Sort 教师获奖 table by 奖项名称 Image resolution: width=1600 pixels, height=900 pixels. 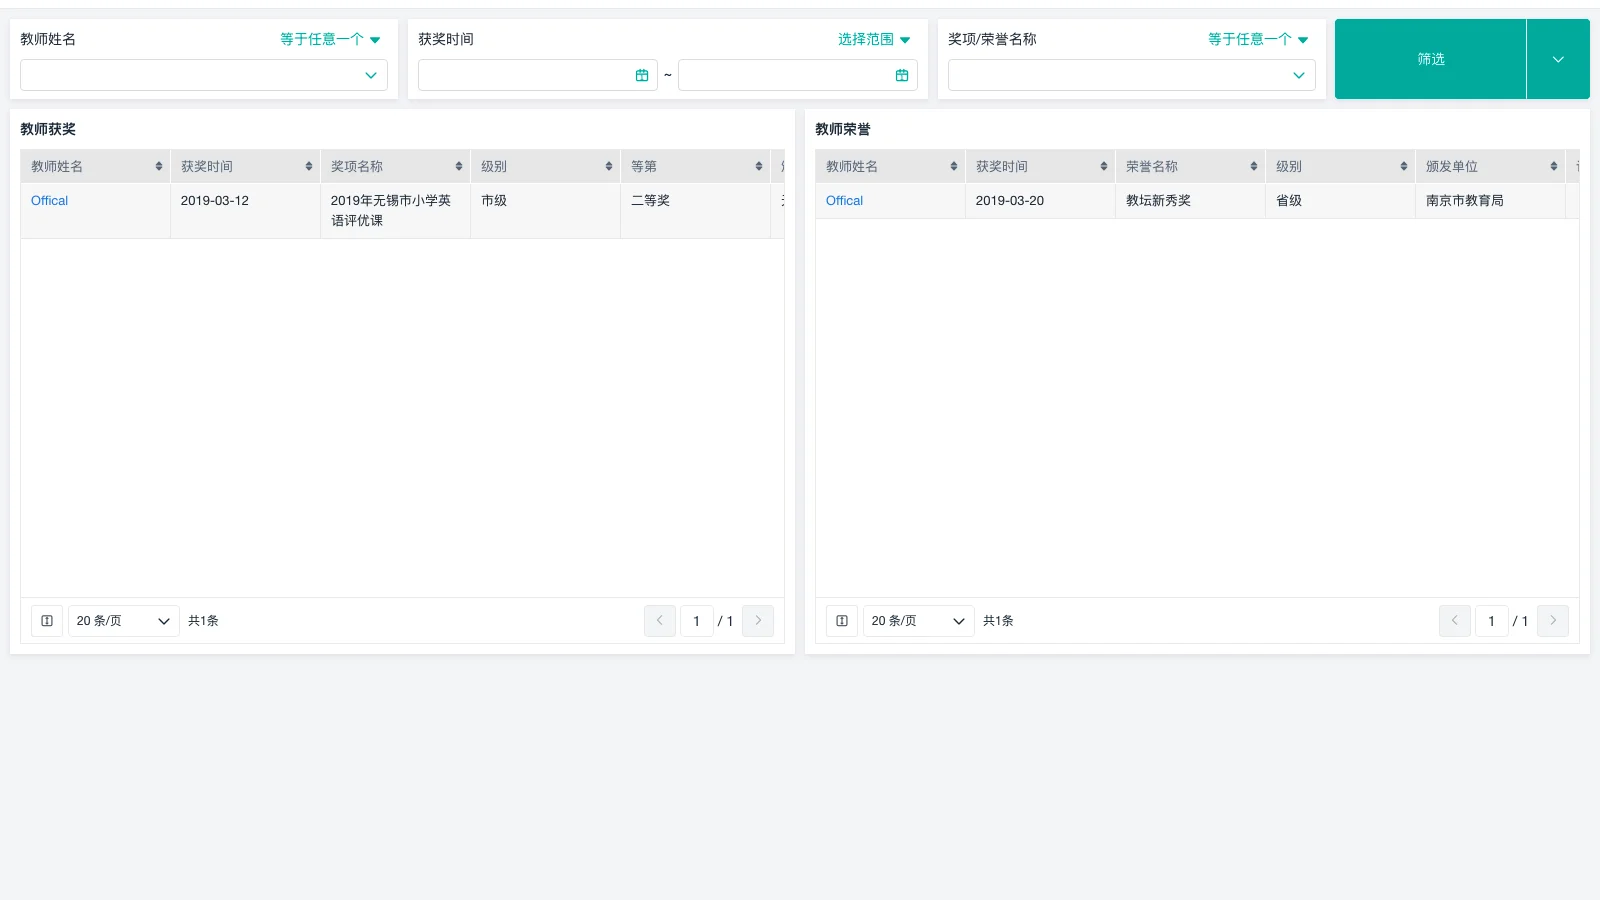459,166
